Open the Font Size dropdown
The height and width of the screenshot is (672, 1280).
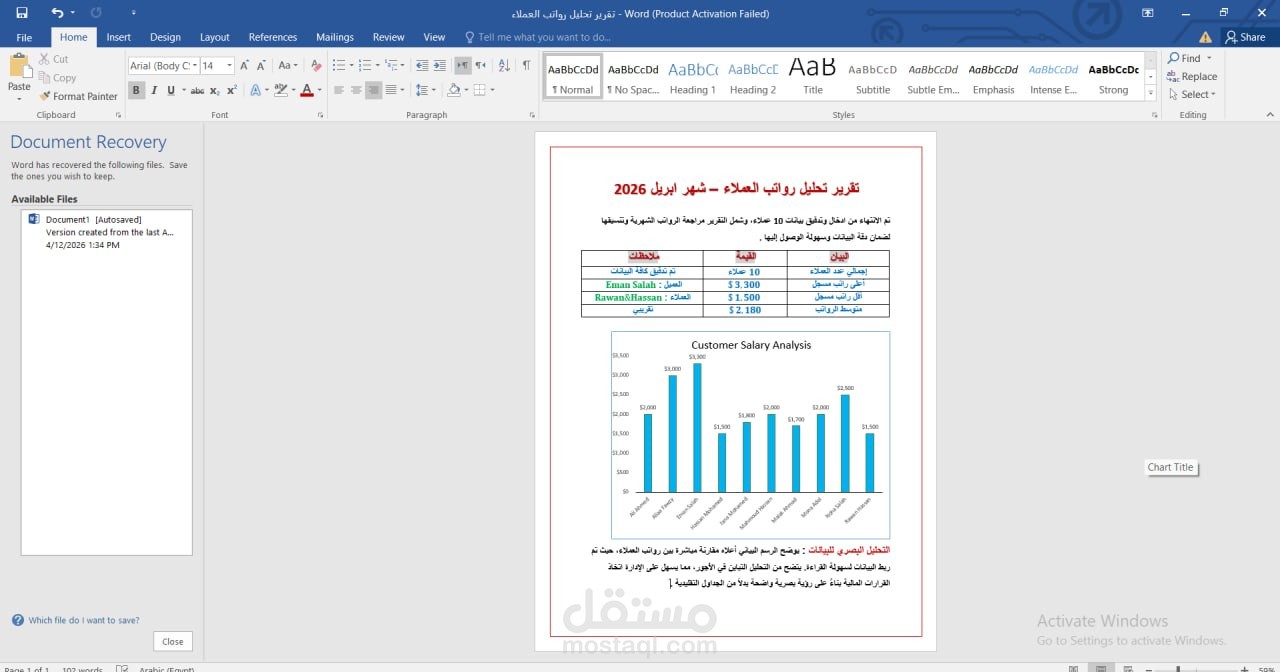coord(228,65)
